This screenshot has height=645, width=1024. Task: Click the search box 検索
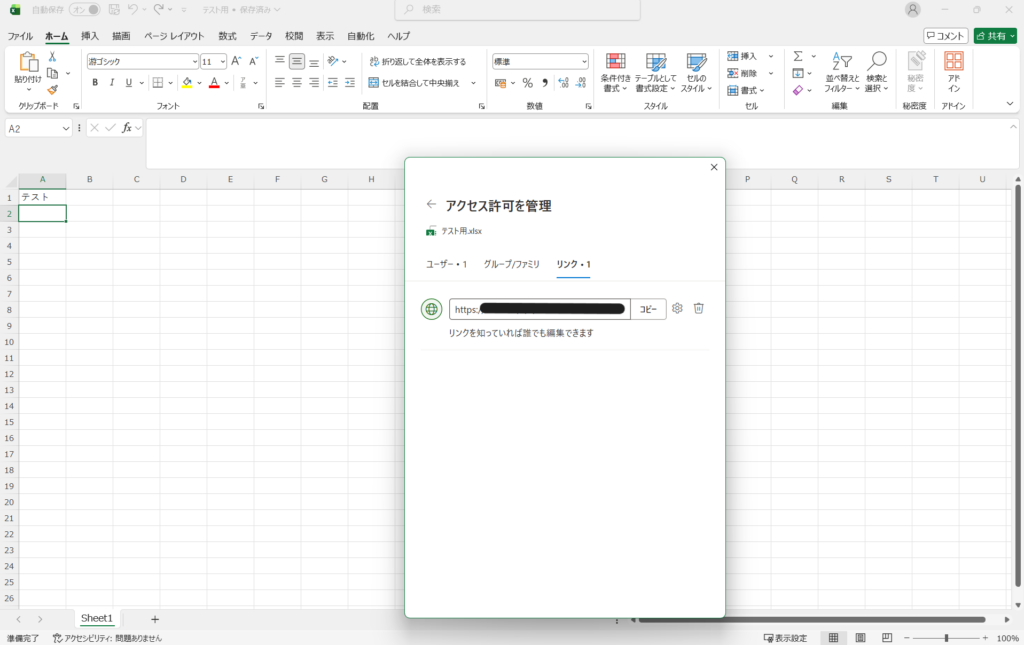tap(517, 10)
